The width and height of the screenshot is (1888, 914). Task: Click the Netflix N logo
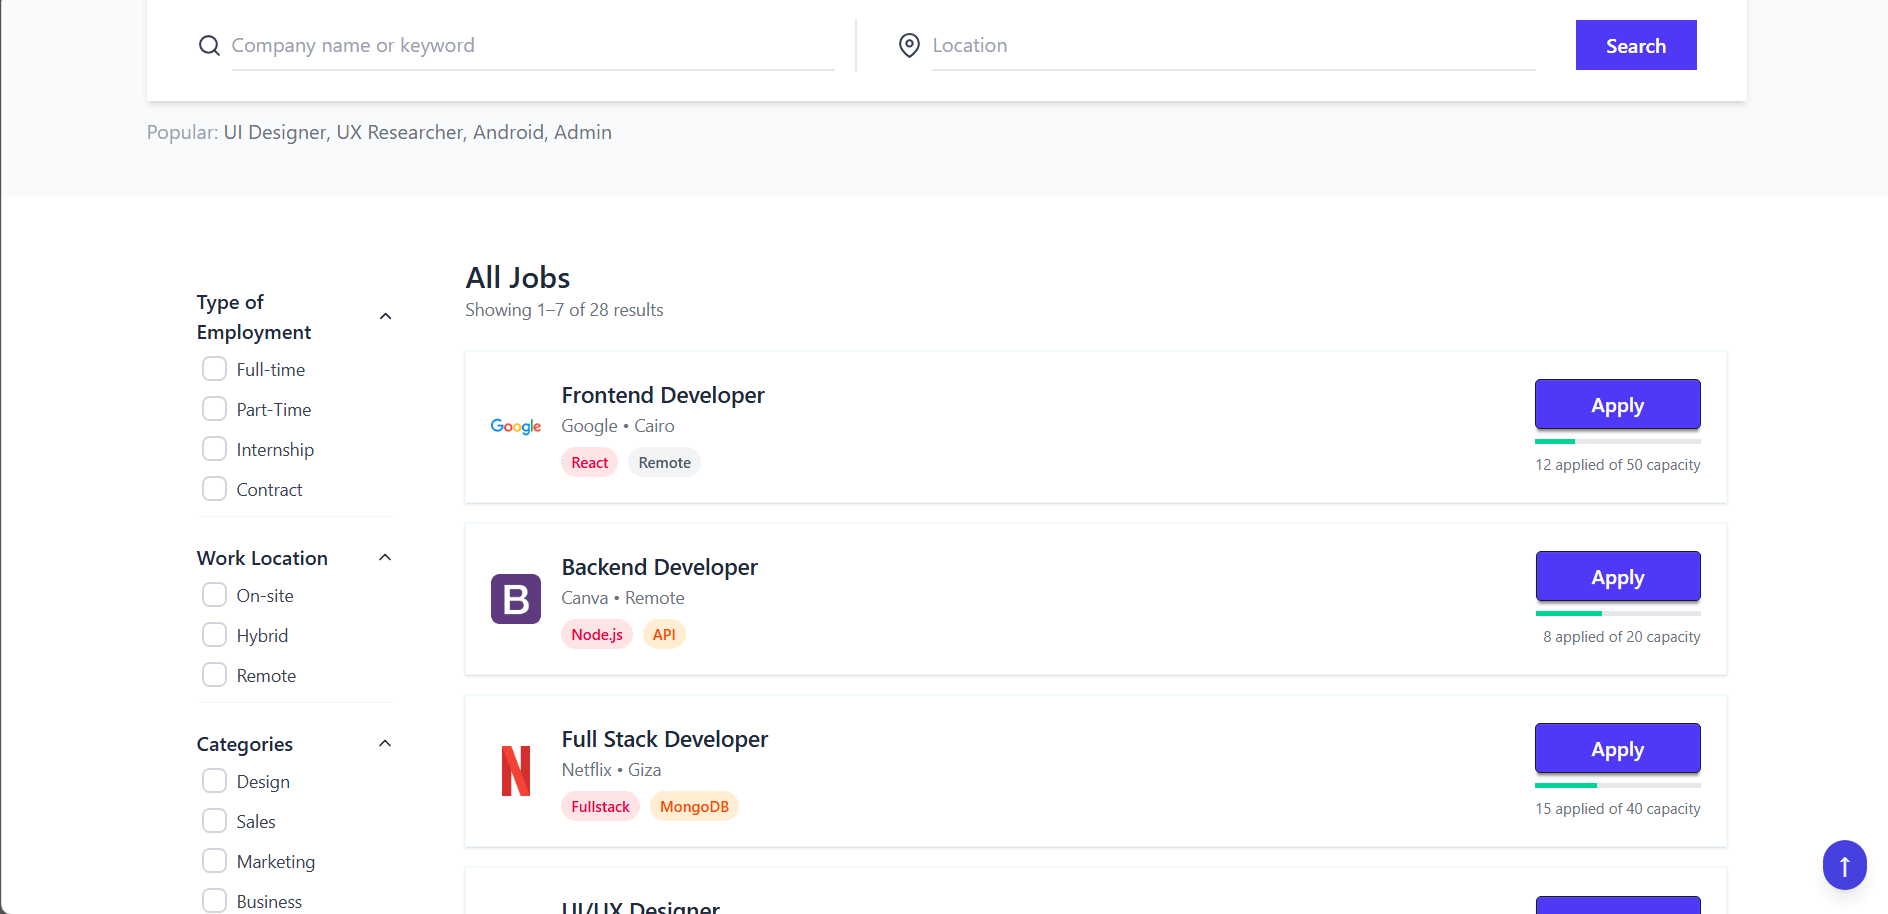coord(516,771)
